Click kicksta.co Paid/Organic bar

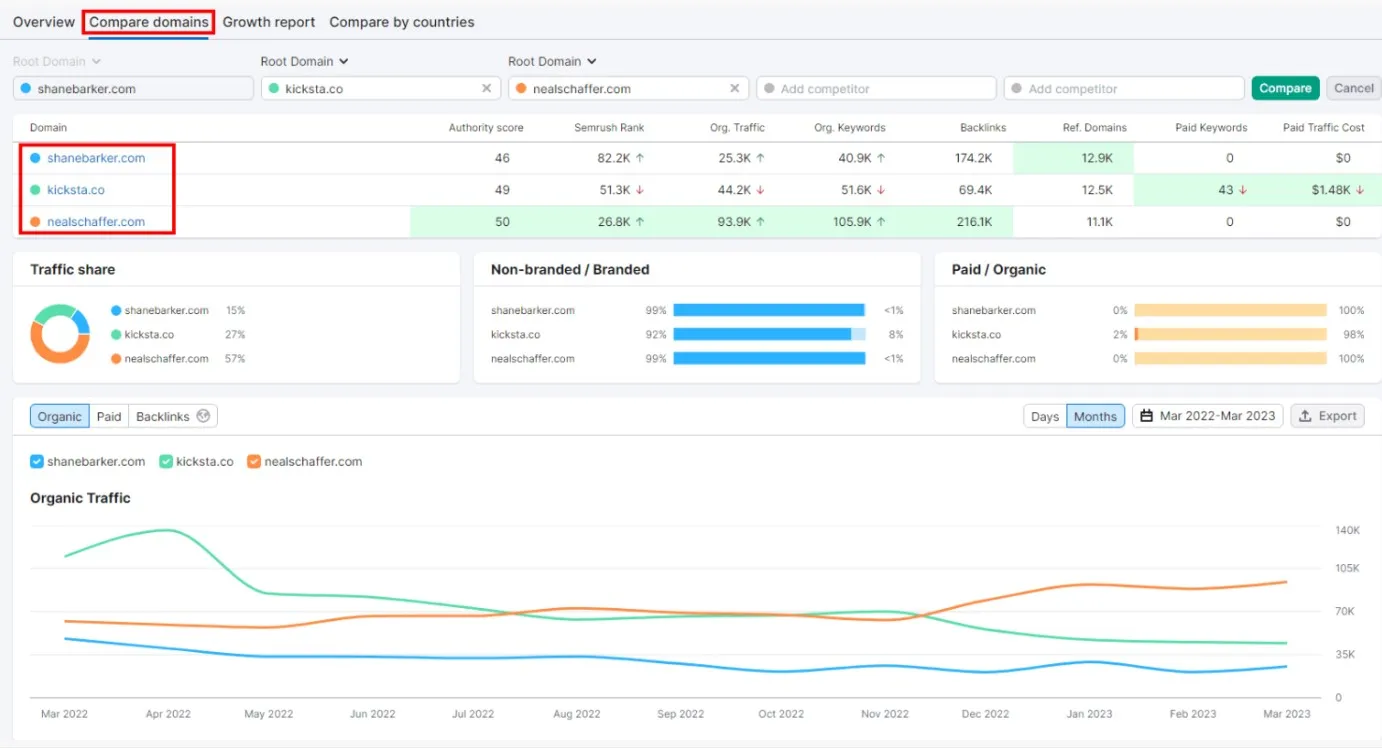tap(1230, 334)
